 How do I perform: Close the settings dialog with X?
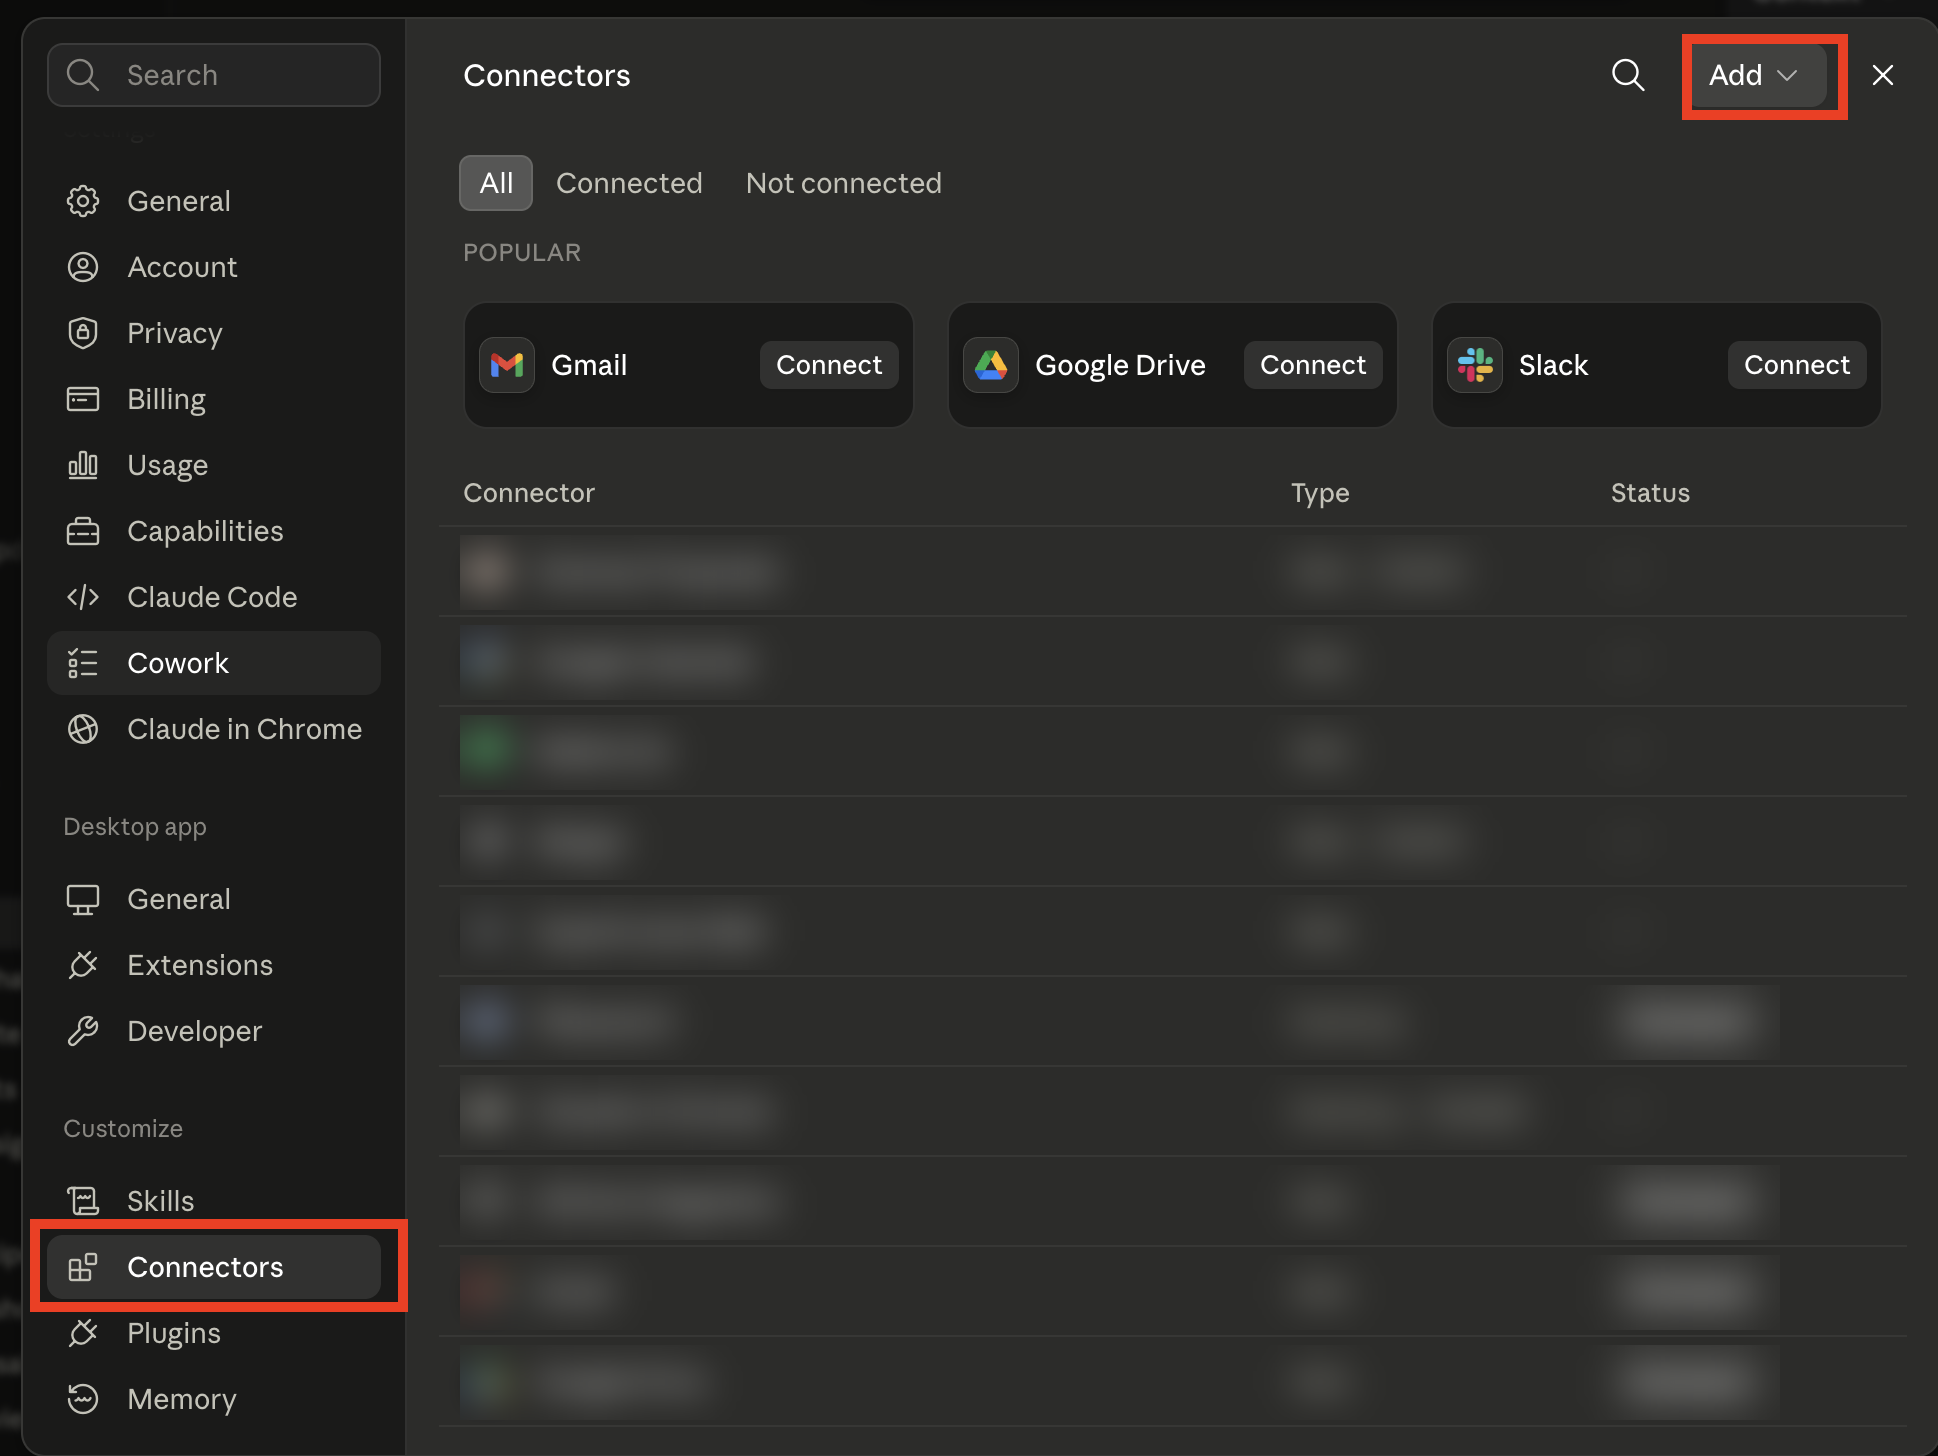pos(1883,75)
